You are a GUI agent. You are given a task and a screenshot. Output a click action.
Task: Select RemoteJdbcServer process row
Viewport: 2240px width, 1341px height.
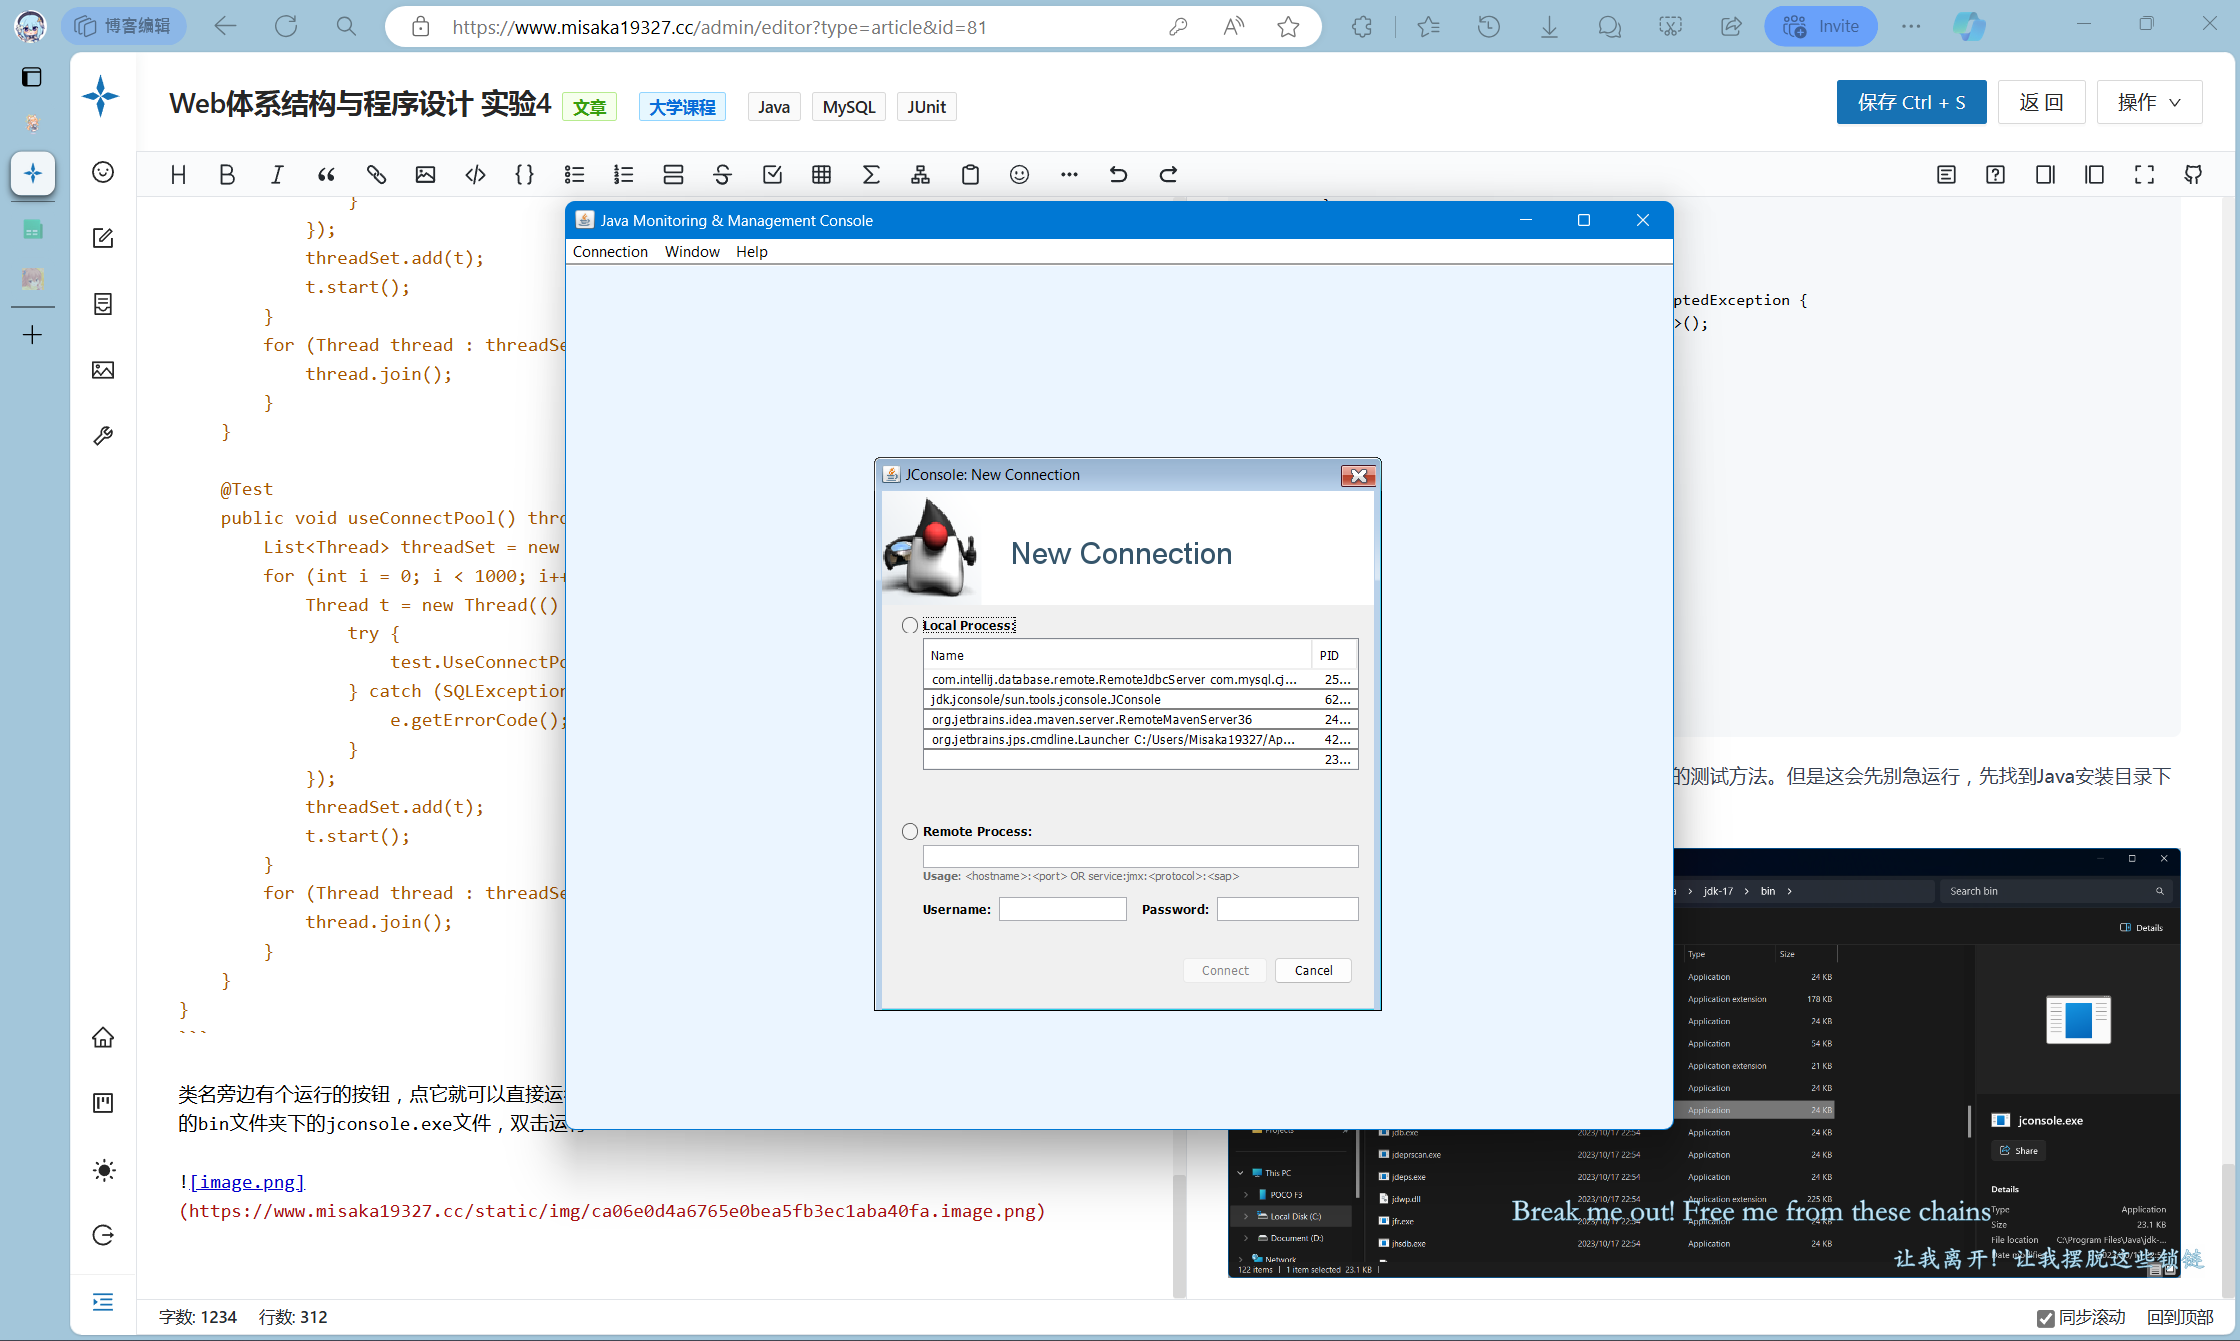click(1140, 679)
